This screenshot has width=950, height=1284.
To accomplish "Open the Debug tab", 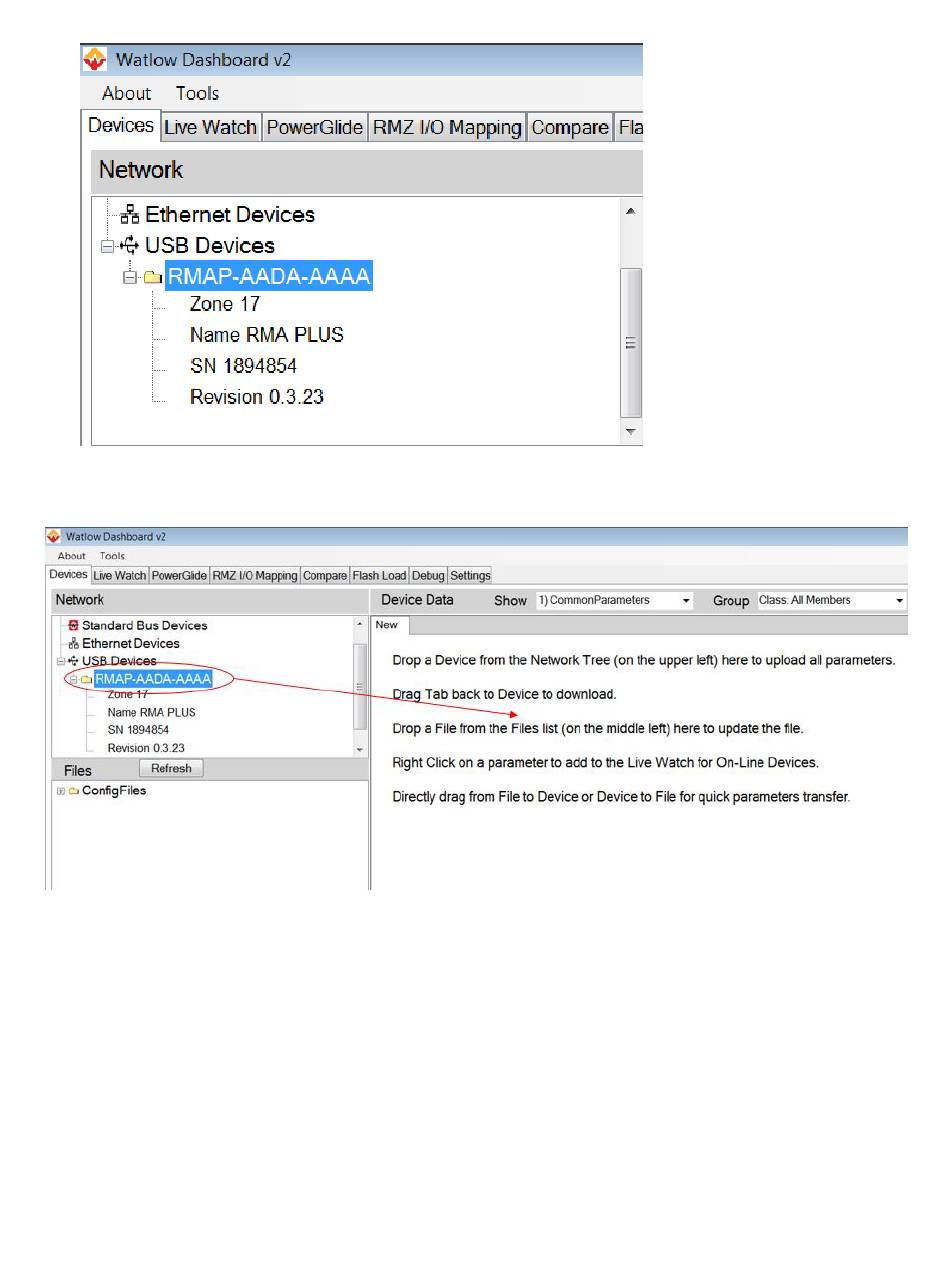I will pos(428,575).
